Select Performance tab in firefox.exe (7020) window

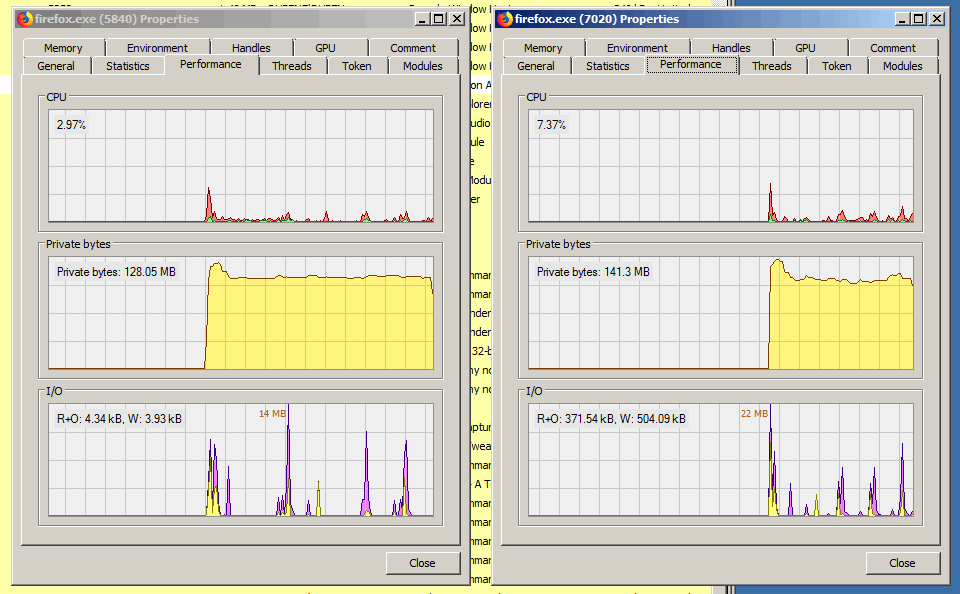click(691, 64)
